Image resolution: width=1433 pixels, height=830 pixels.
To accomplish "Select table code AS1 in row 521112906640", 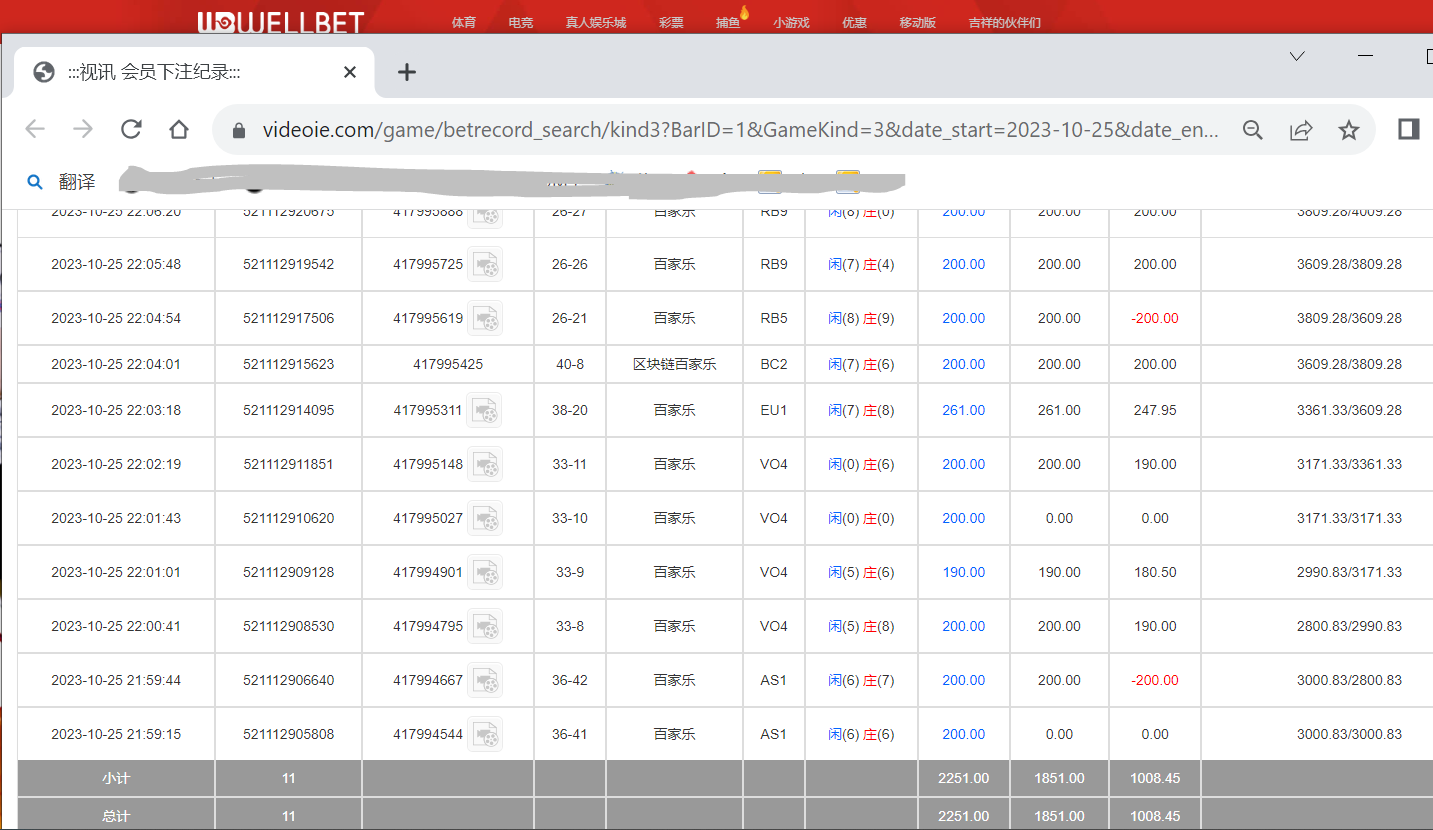I will pyautogui.click(x=774, y=680).
